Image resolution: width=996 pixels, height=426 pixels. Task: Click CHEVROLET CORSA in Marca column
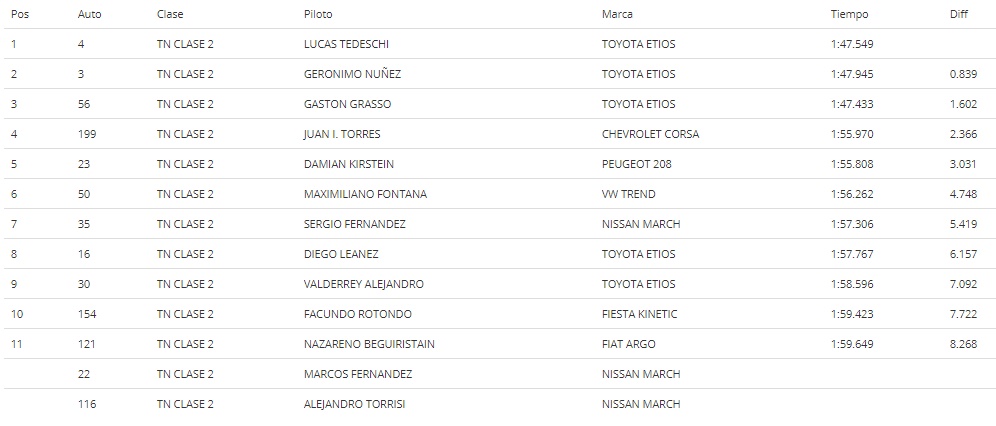pos(650,135)
